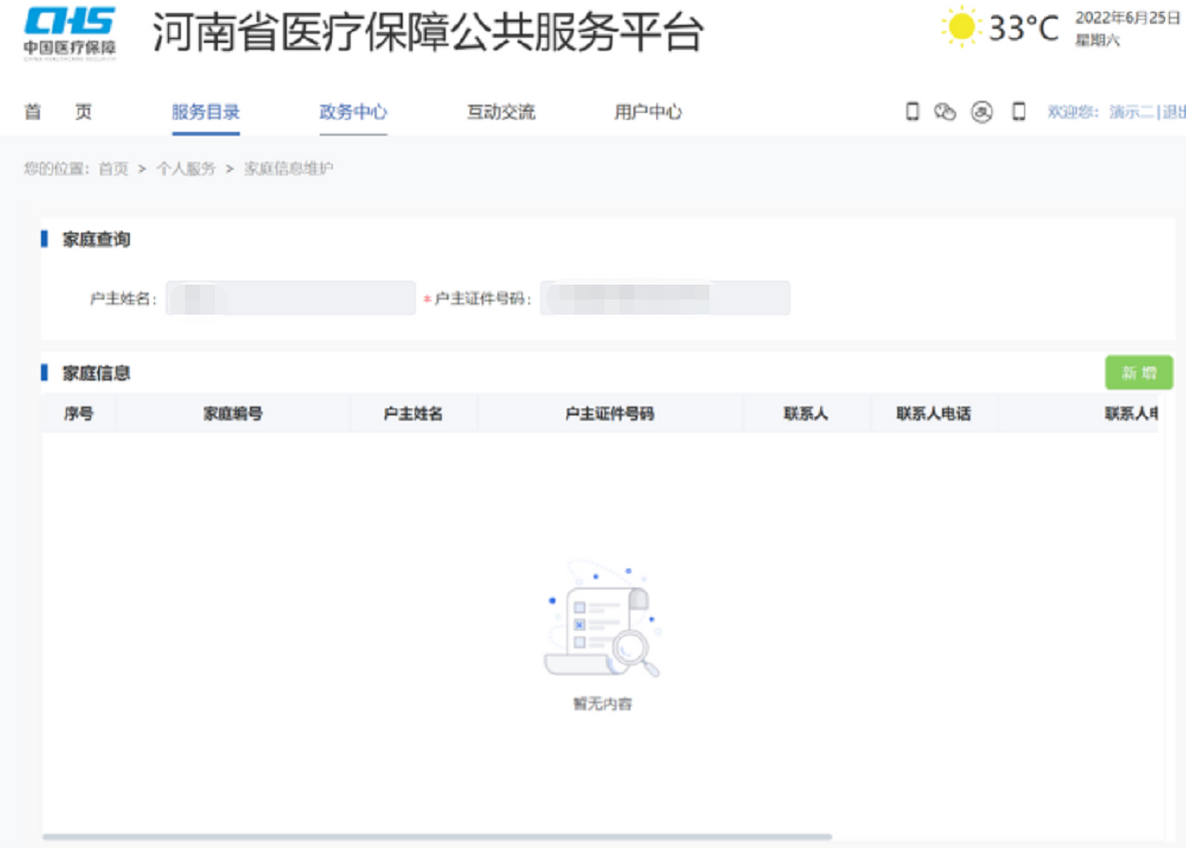Click the WeChat public account icon
The height and width of the screenshot is (850, 1200).
pos(946,113)
